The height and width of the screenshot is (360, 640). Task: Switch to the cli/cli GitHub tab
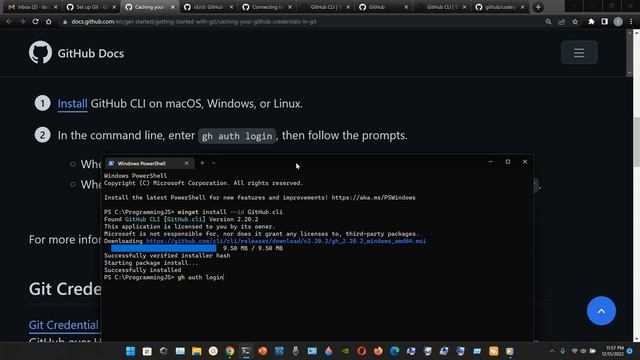tap(208, 7)
